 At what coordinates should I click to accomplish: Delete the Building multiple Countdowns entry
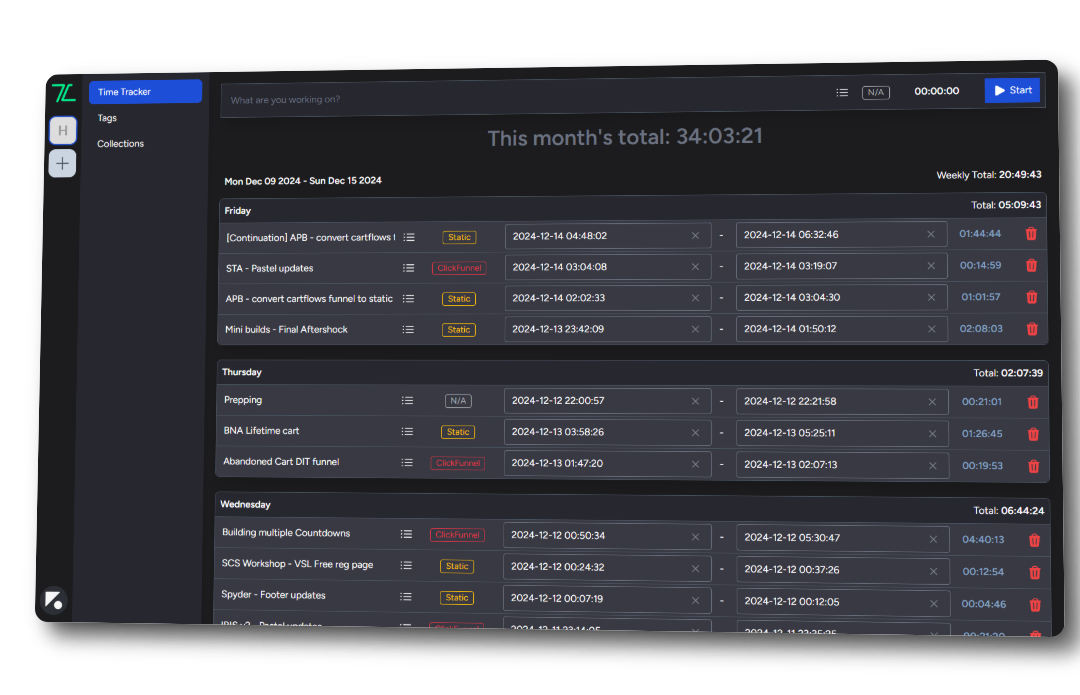(1034, 540)
